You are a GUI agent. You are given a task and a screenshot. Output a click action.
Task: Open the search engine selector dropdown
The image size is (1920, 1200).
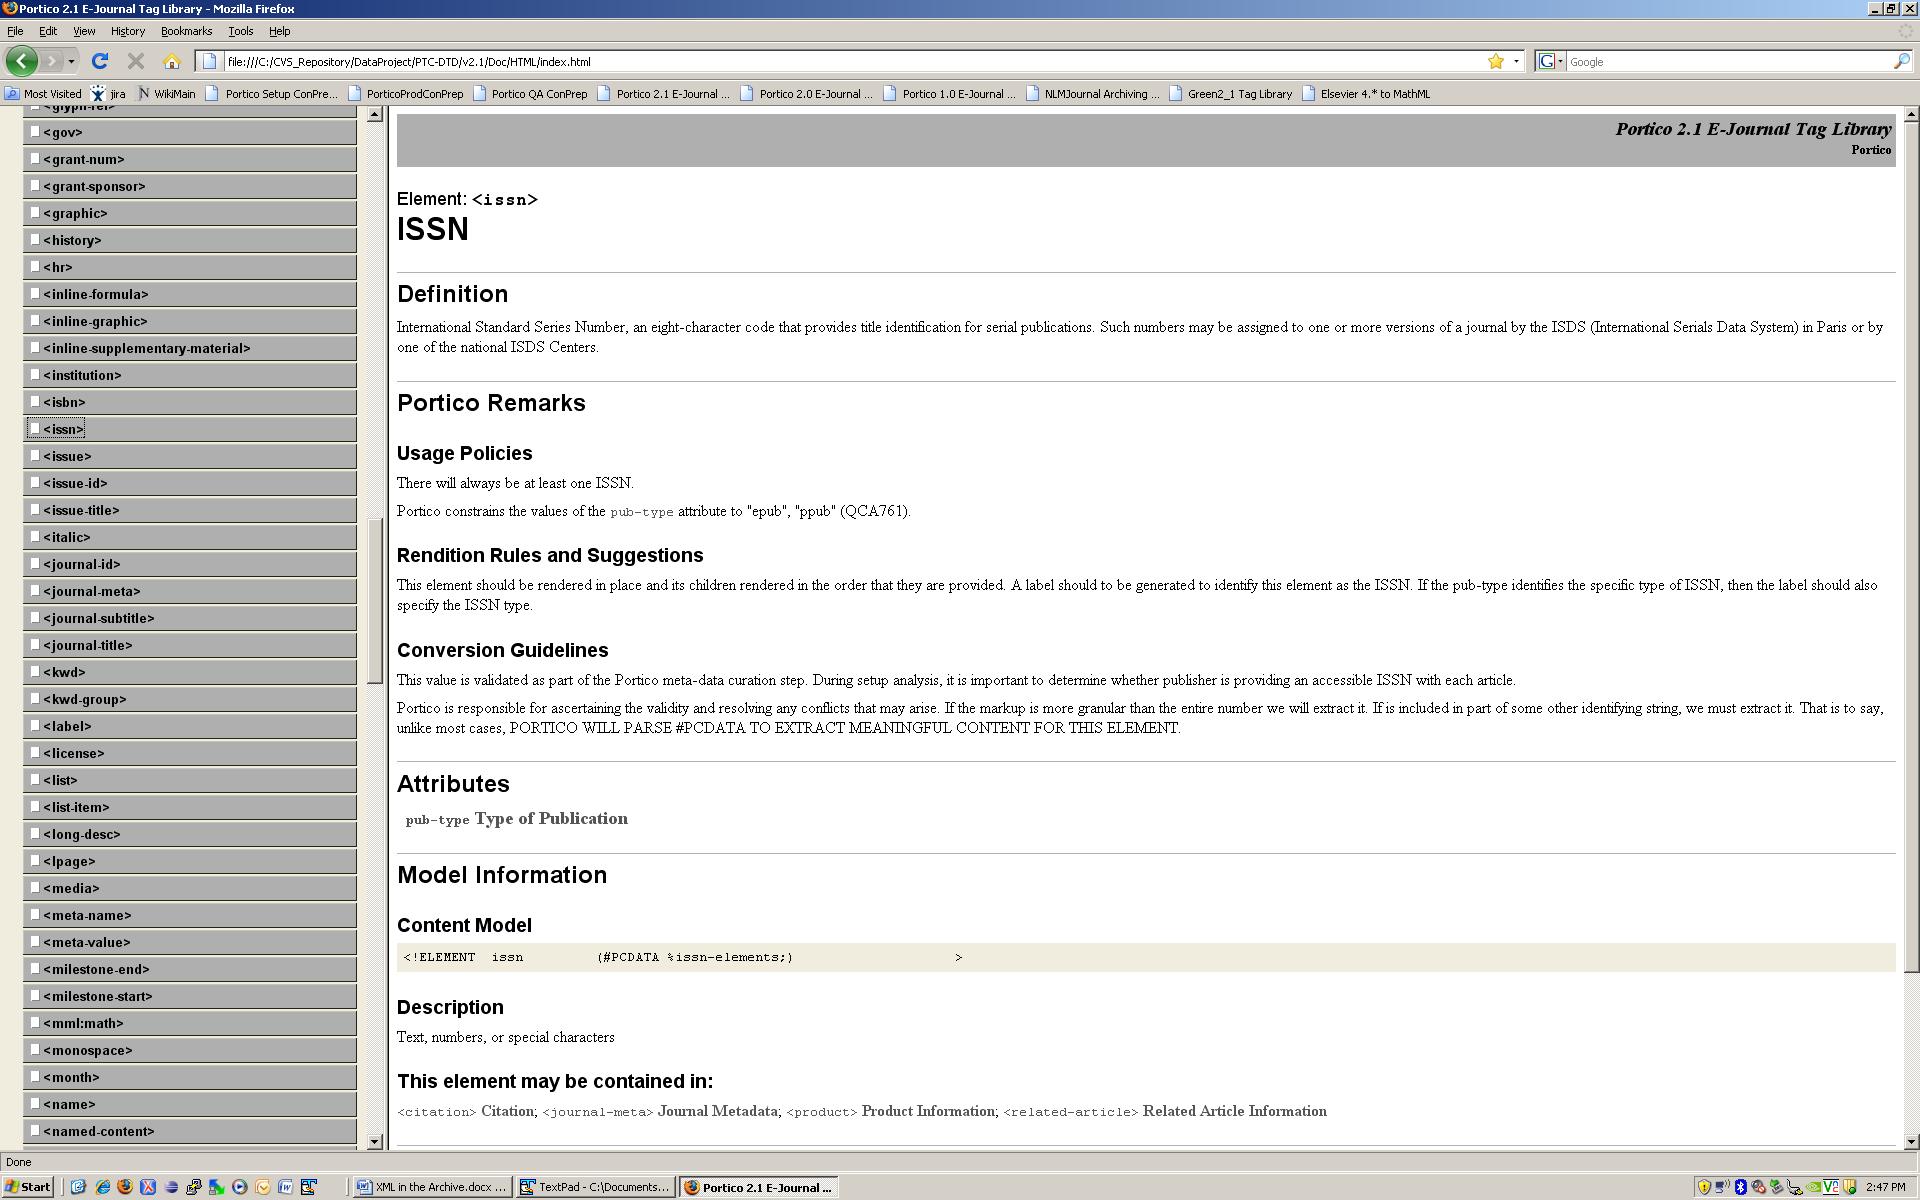pos(1550,61)
